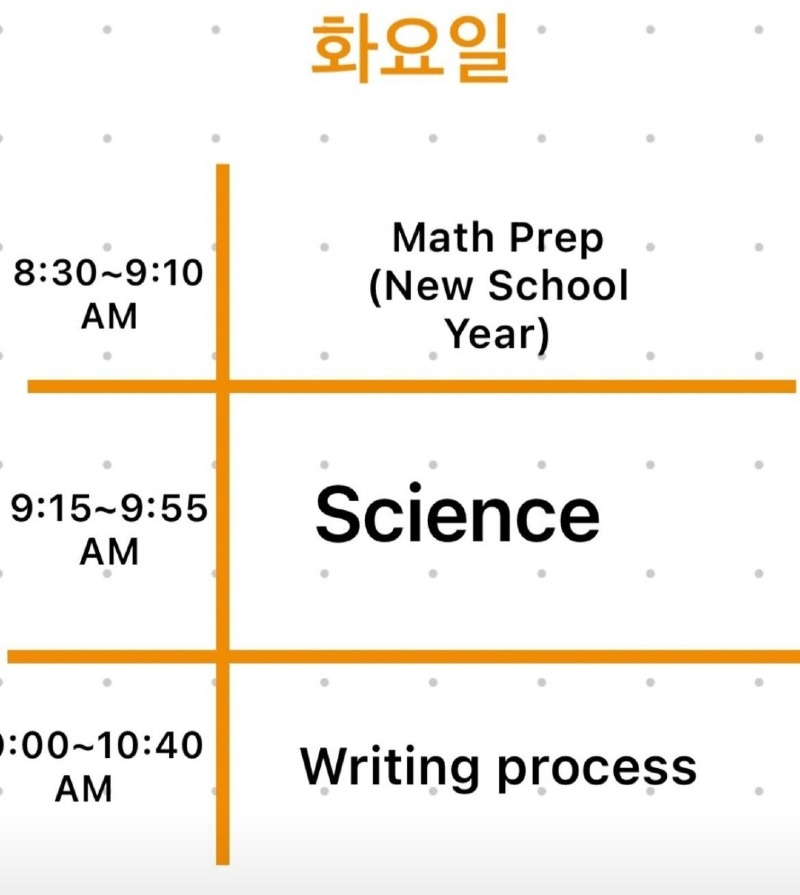Image resolution: width=800 pixels, height=895 pixels.
Task: Click AM beneath the 10:40 time
Action: [x=84, y=789]
